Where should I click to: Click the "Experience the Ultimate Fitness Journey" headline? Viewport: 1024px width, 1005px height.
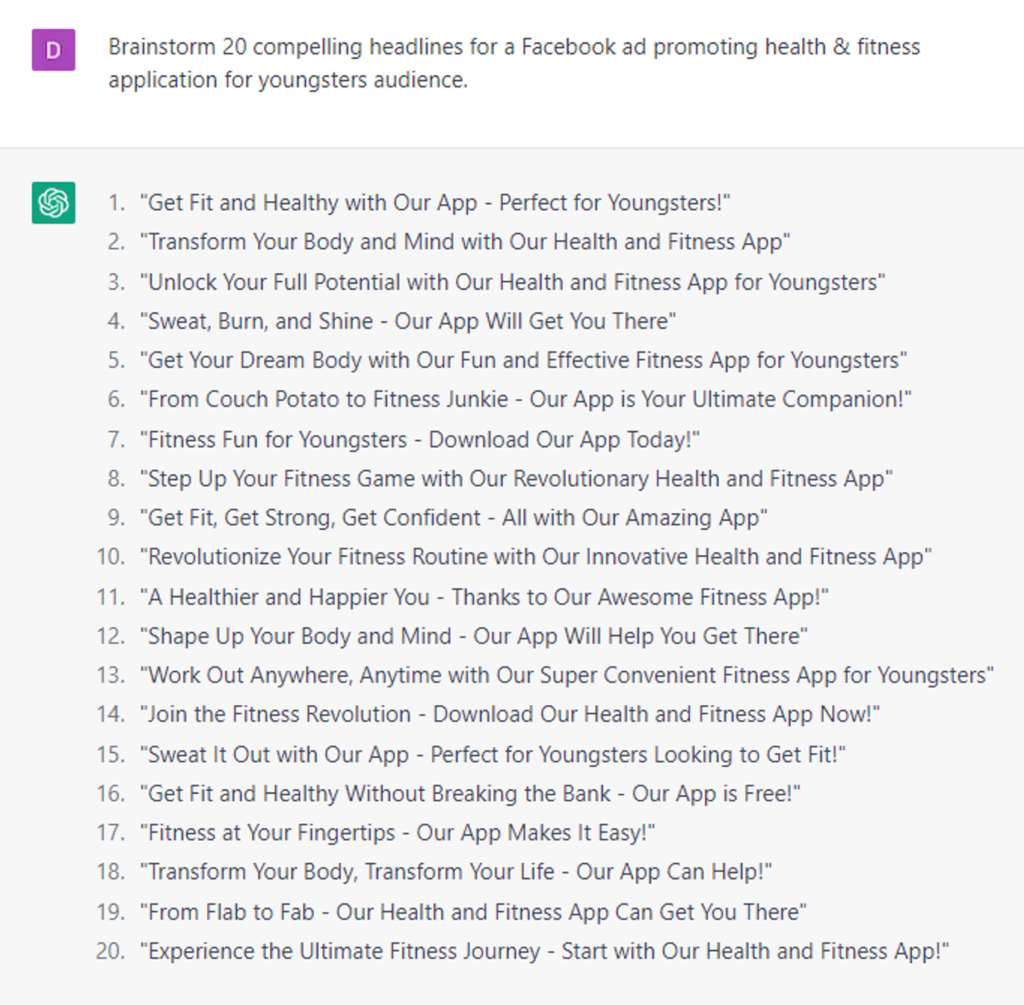point(544,951)
